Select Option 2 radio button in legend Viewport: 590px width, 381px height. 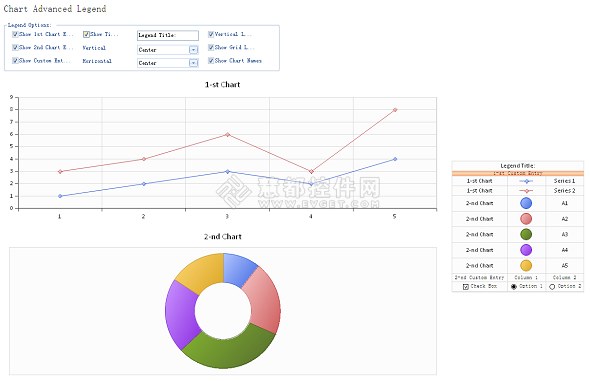pos(552,287)
